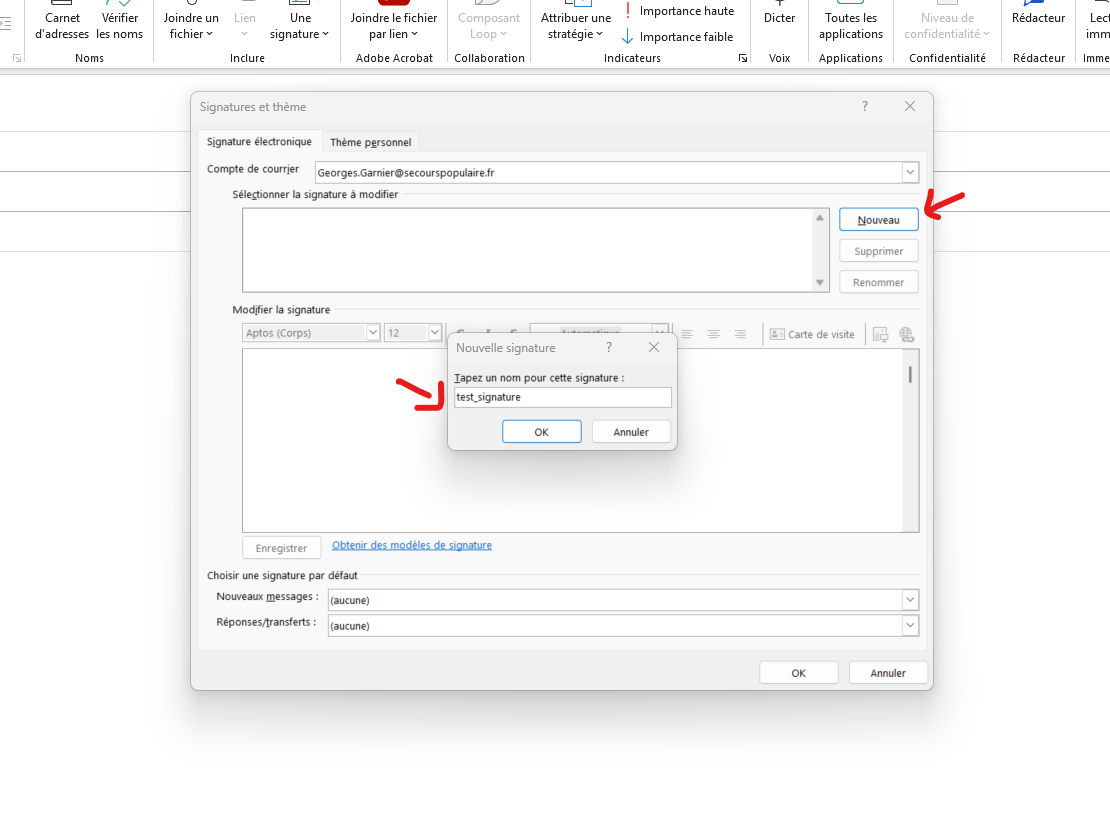Click the insert picture icon in signature toolbar

[x=880, y=334]
